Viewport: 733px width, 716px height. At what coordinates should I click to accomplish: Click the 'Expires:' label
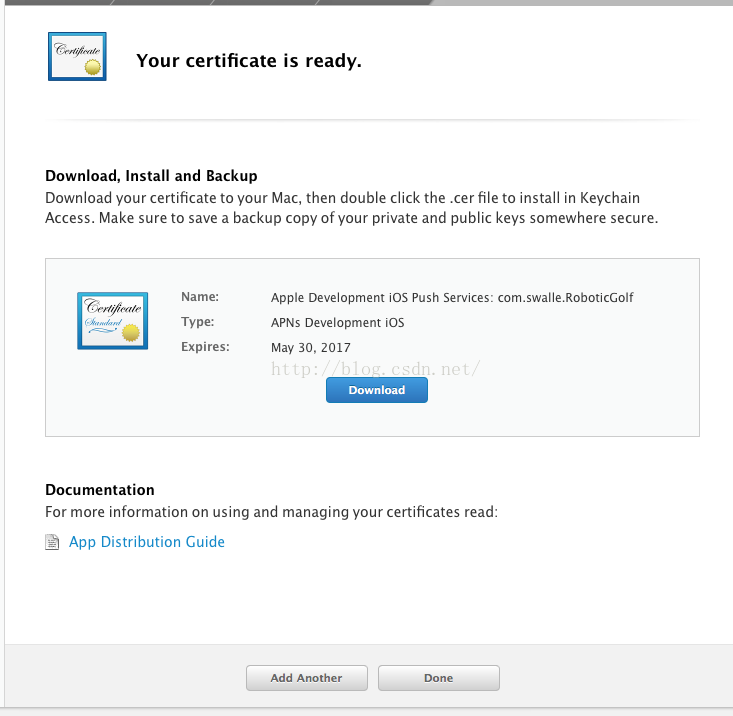point(205,347)
